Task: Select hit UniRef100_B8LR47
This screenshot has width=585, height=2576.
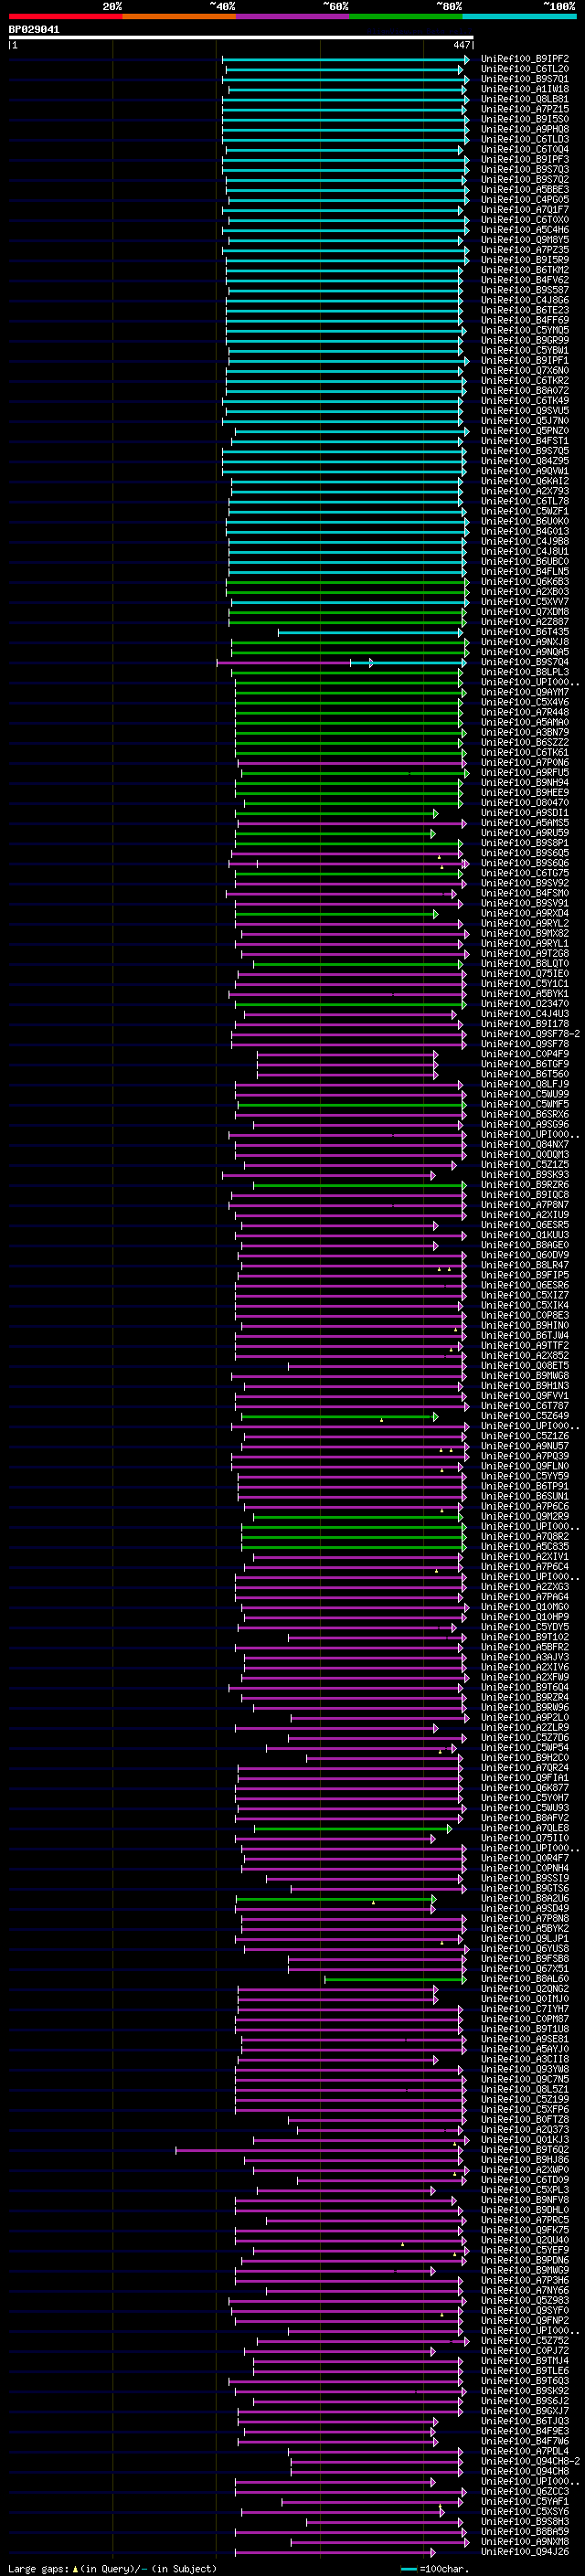Action: 524,1265
